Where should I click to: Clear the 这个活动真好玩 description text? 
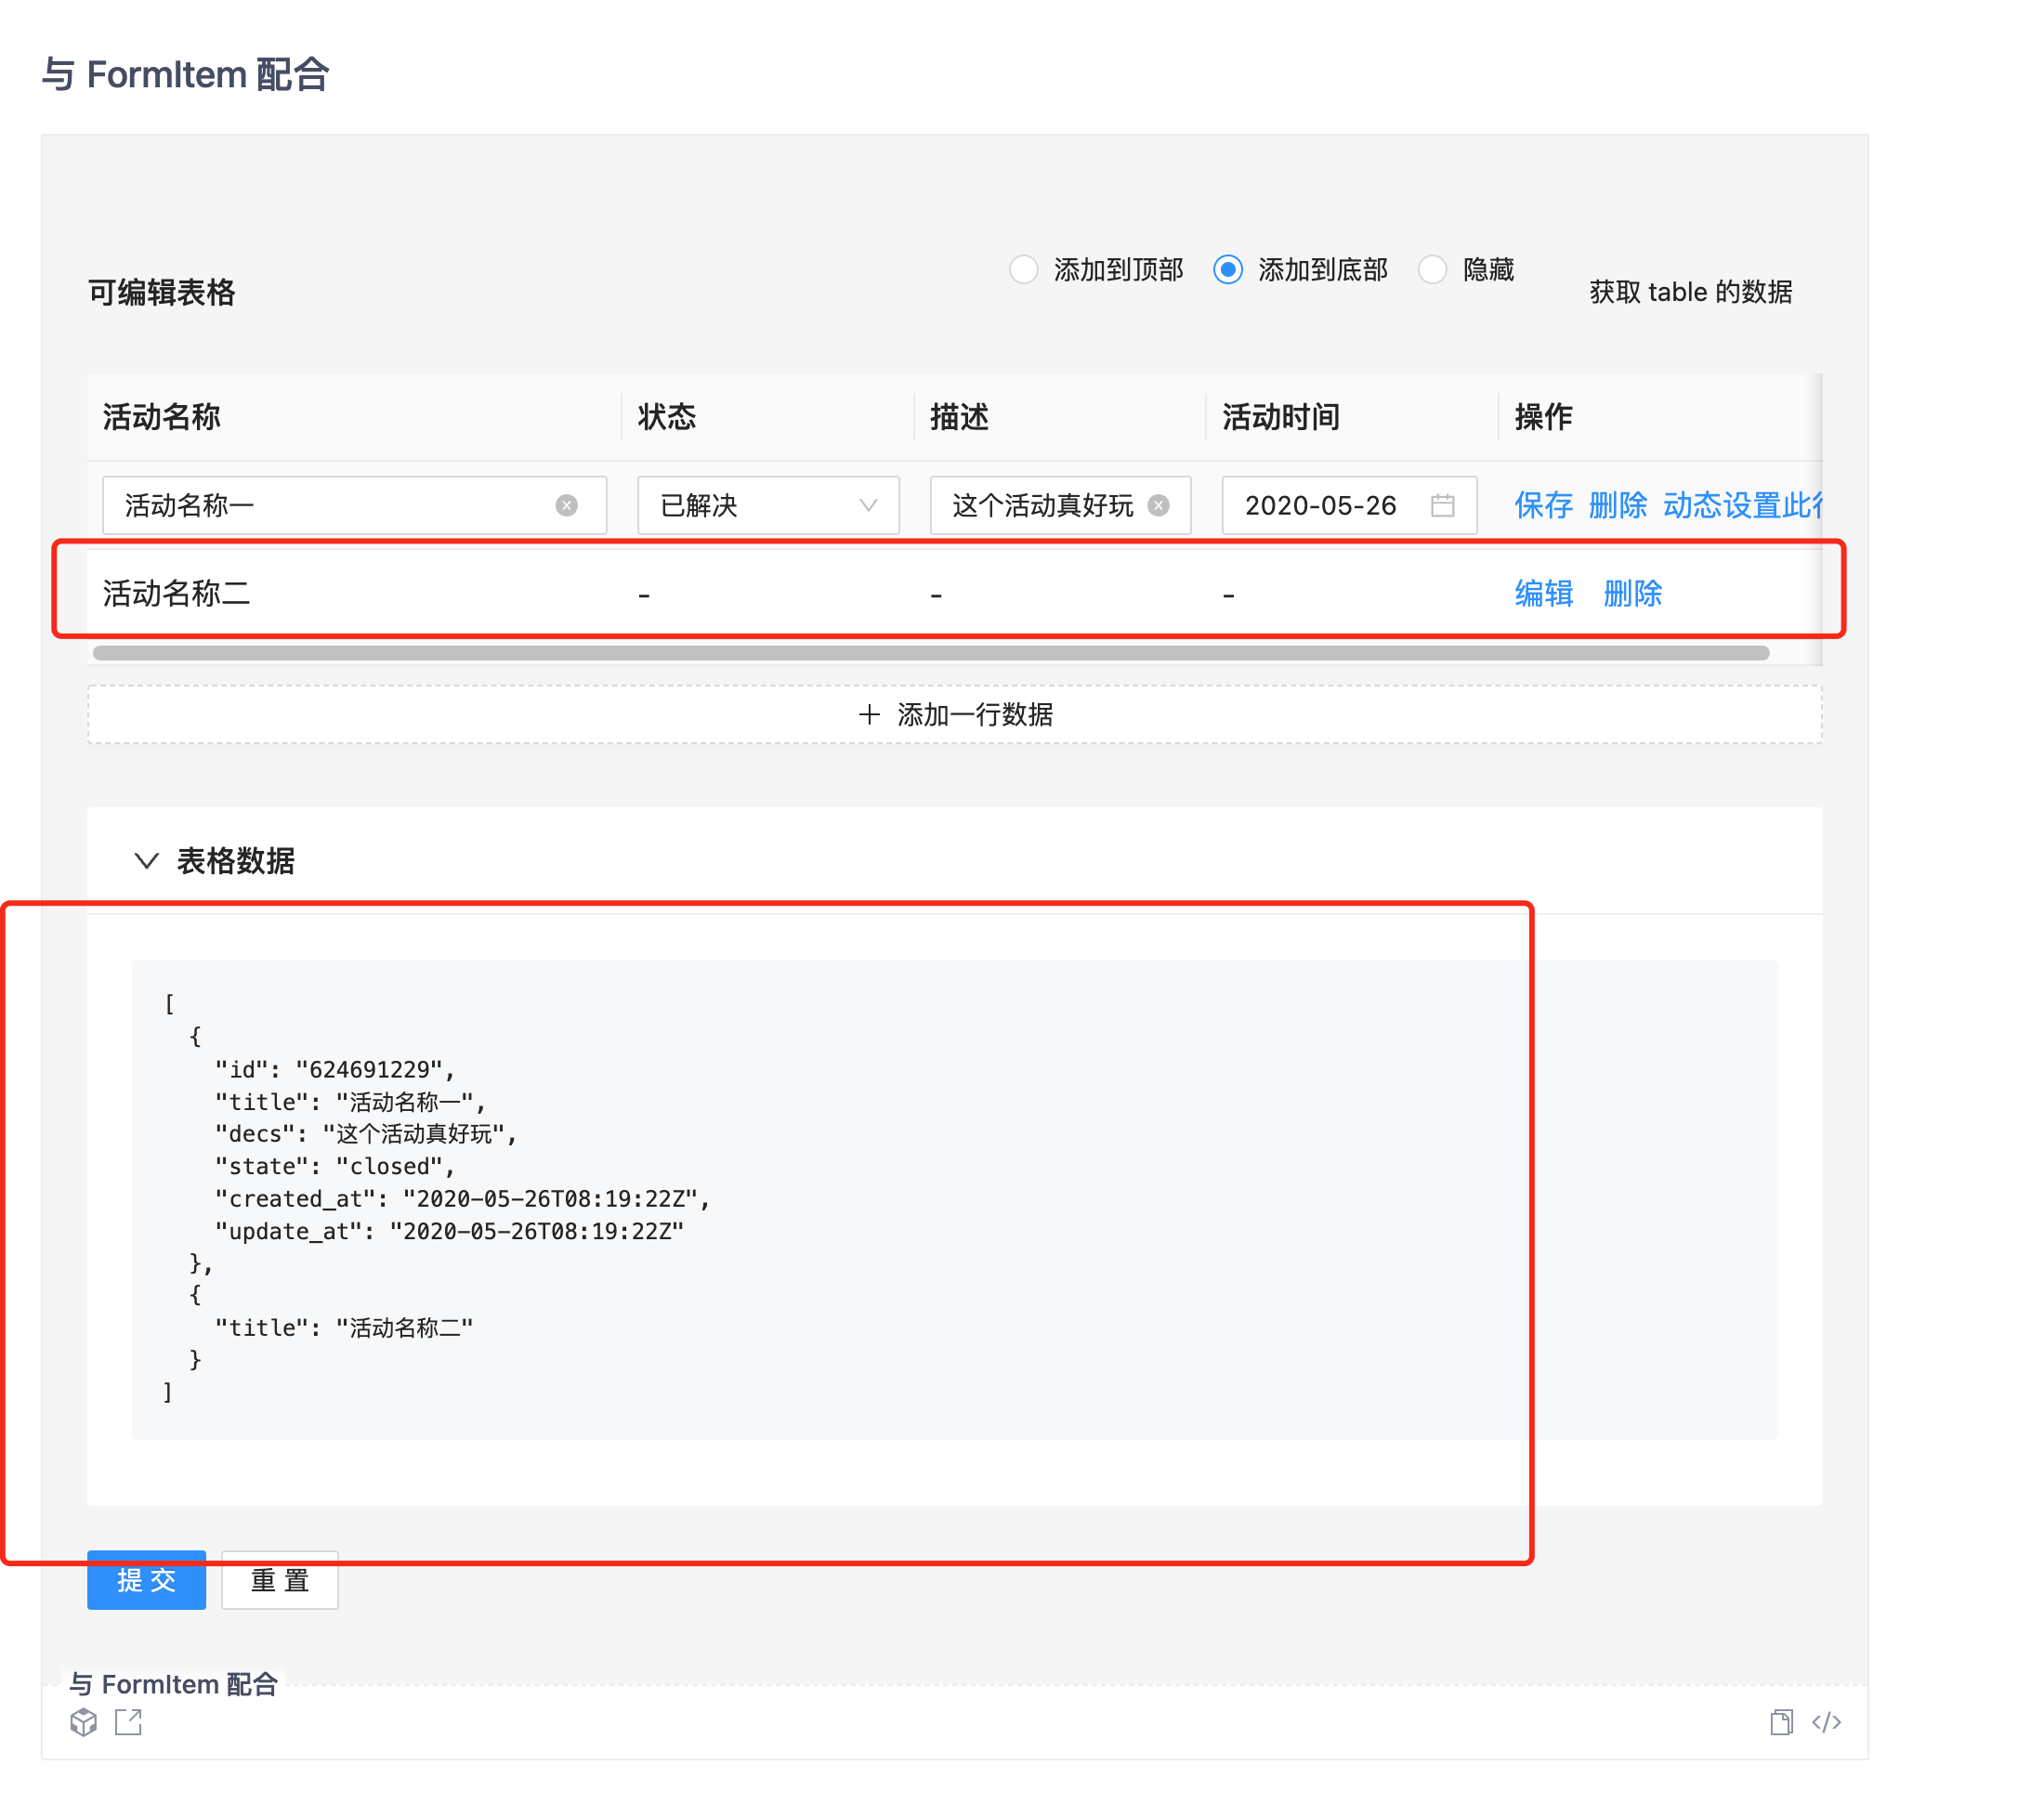[1158, 506]
